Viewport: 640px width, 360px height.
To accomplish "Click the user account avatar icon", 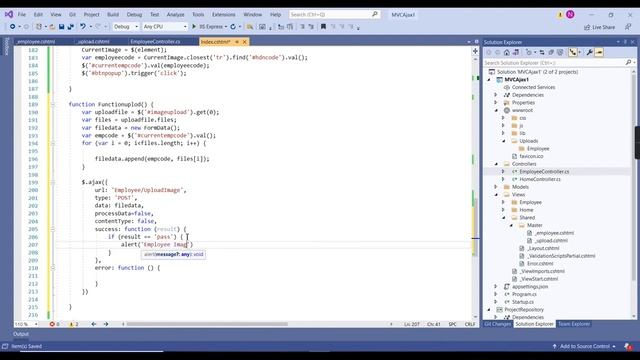I will point(570,14).
